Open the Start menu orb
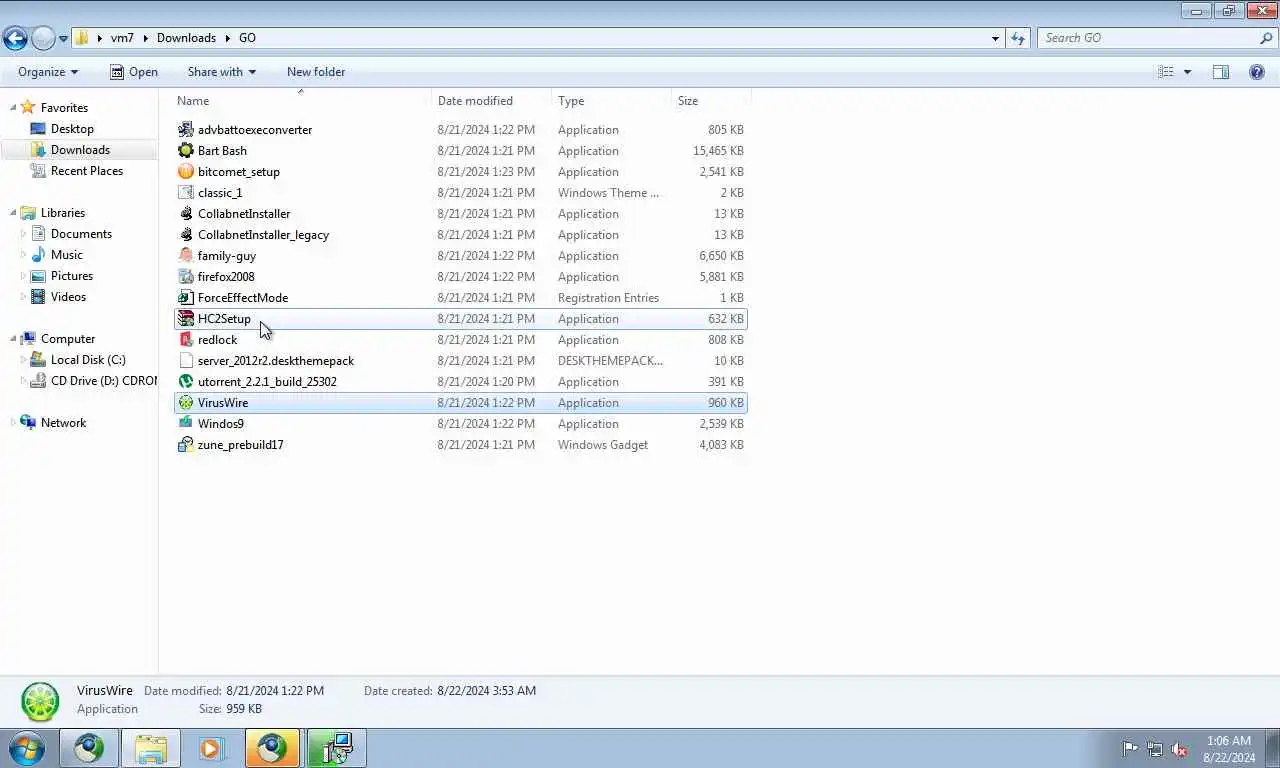1280x768 pixels. click(26, 748)
